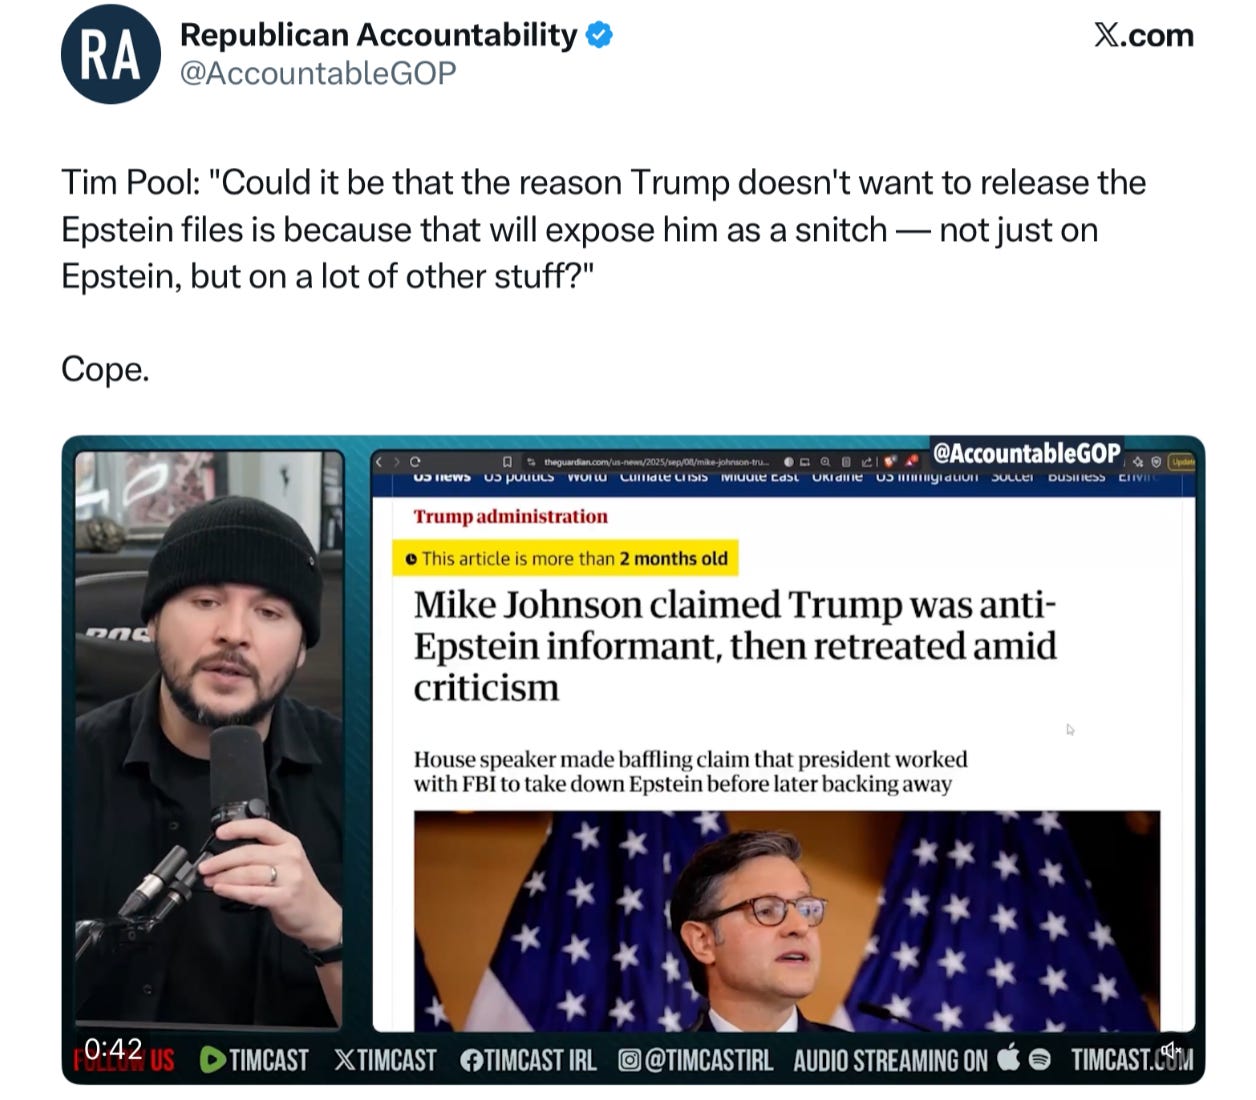Click the share icon in address bar

point(866,462)
